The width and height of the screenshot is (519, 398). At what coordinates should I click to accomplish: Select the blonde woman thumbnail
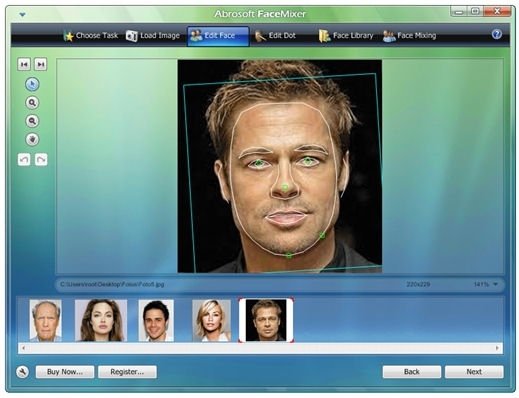211,320
